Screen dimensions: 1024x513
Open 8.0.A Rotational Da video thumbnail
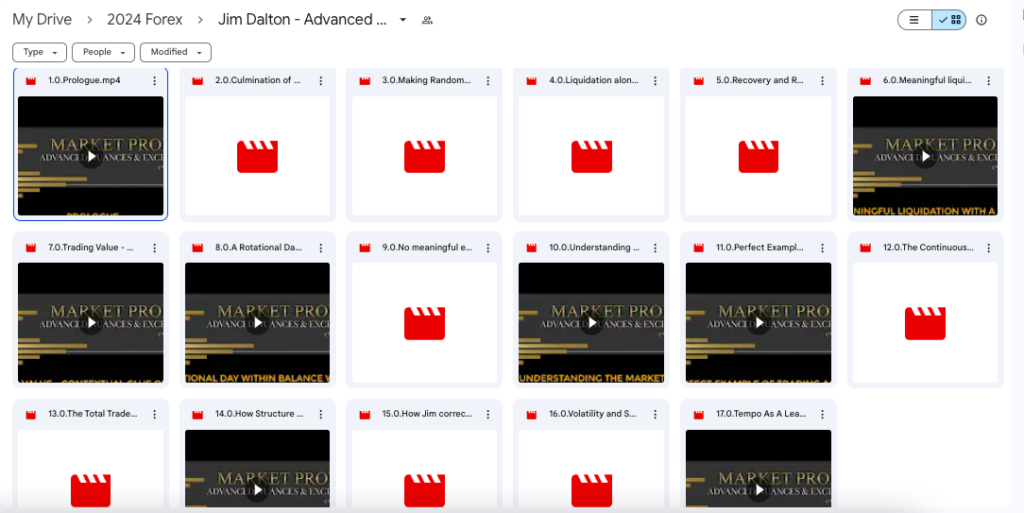[257, 322]
